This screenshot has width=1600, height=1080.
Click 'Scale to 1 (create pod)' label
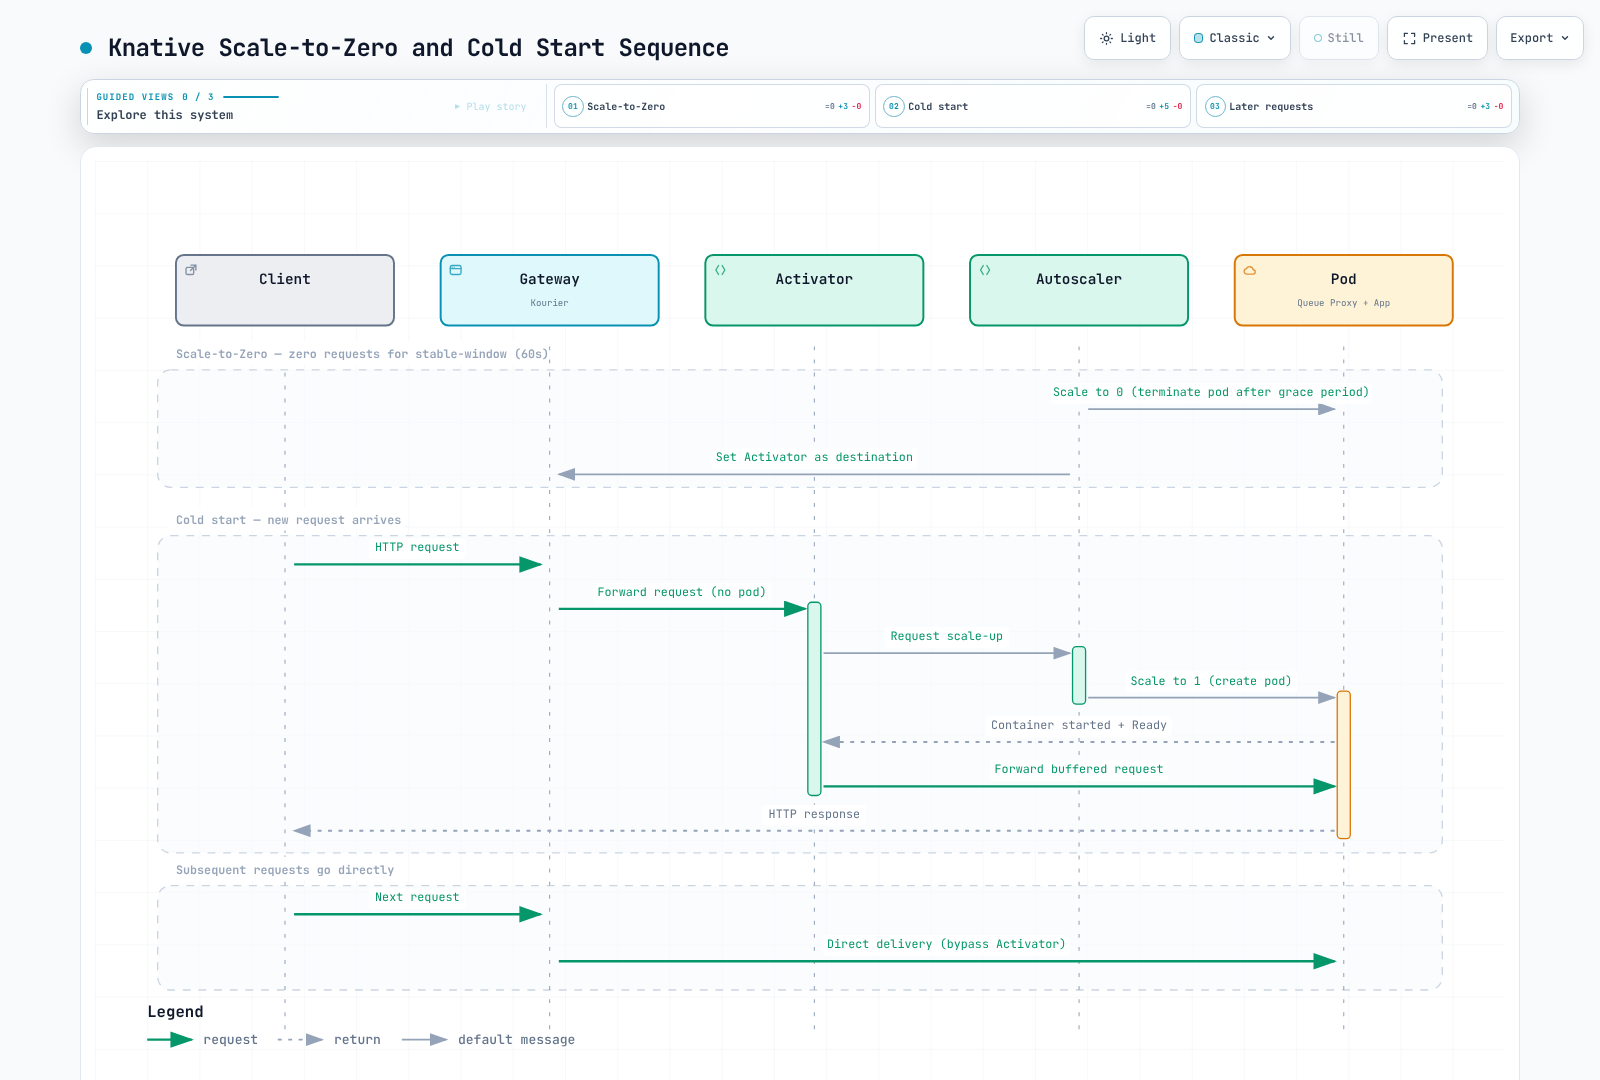[1211, 681]
